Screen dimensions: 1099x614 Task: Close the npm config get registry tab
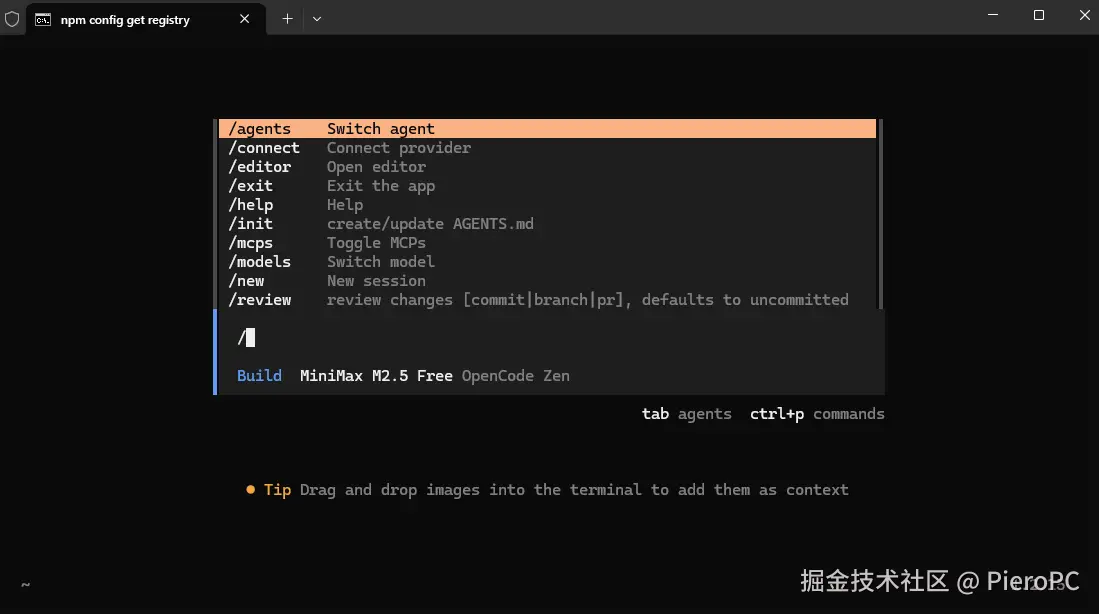click(245, 19)
